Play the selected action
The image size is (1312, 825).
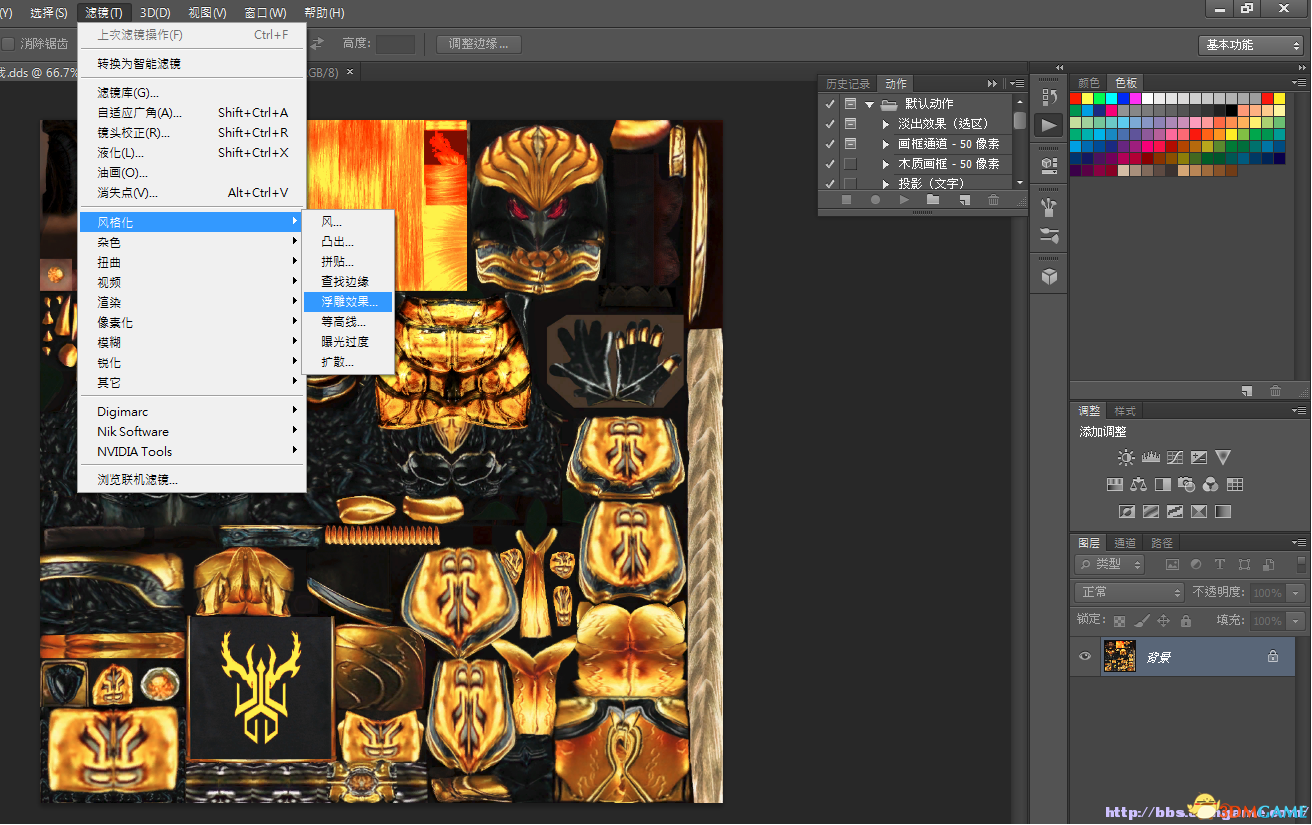click(x=905, y=200)
